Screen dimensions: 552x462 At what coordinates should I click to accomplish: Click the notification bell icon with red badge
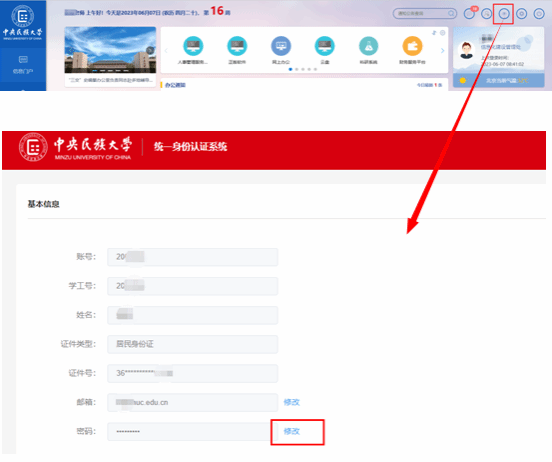point(469,14)
